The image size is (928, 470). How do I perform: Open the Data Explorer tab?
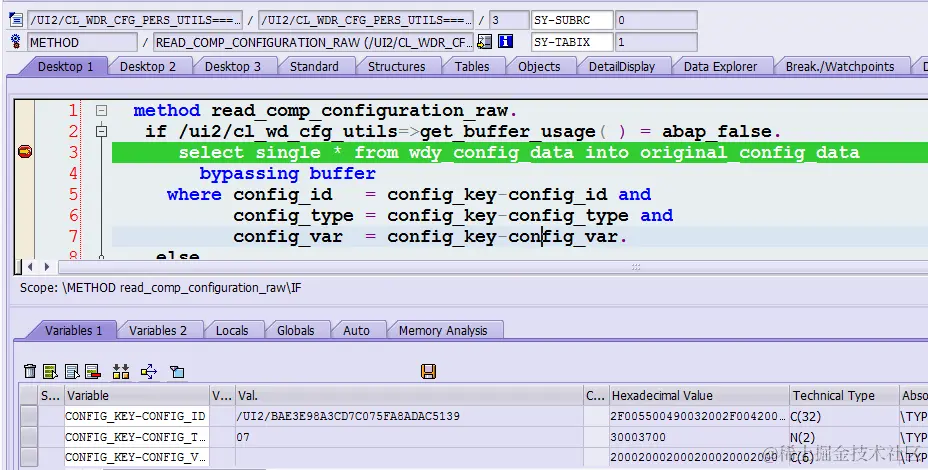[720, 66]
